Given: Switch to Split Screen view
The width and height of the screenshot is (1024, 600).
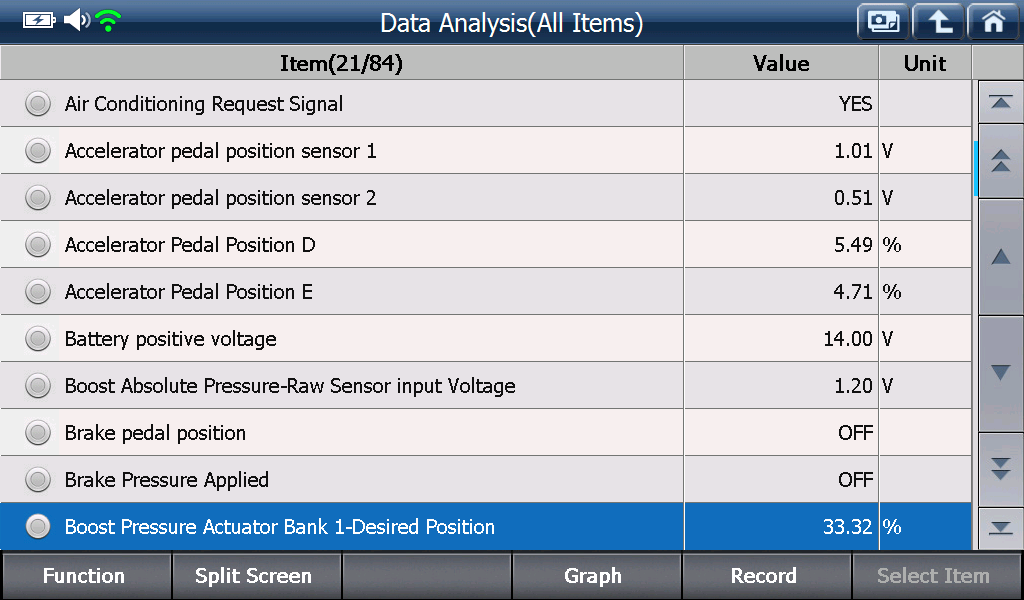Looking at the screenshot, I should 255,576.
